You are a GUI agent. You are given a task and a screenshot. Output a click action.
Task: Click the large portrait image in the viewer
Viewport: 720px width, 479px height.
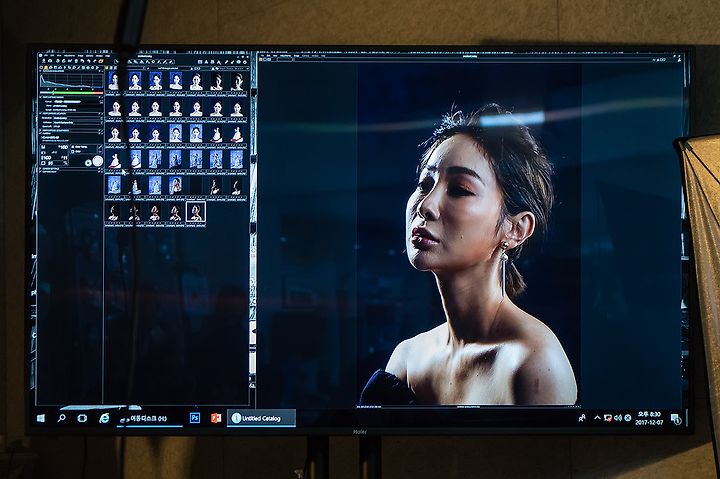[x=468, y=234]
